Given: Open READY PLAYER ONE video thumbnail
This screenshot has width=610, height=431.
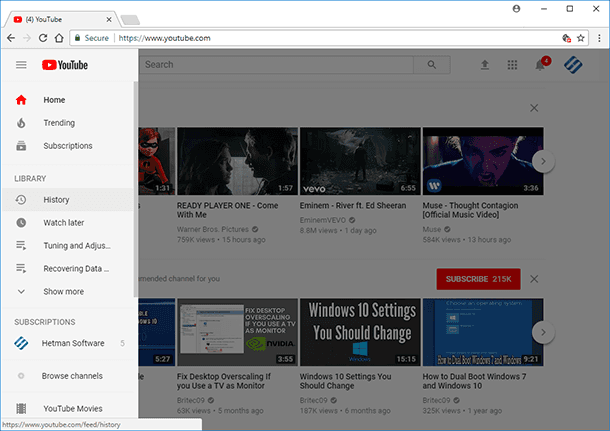Looking at the screenshot, I should pos(238,161).
